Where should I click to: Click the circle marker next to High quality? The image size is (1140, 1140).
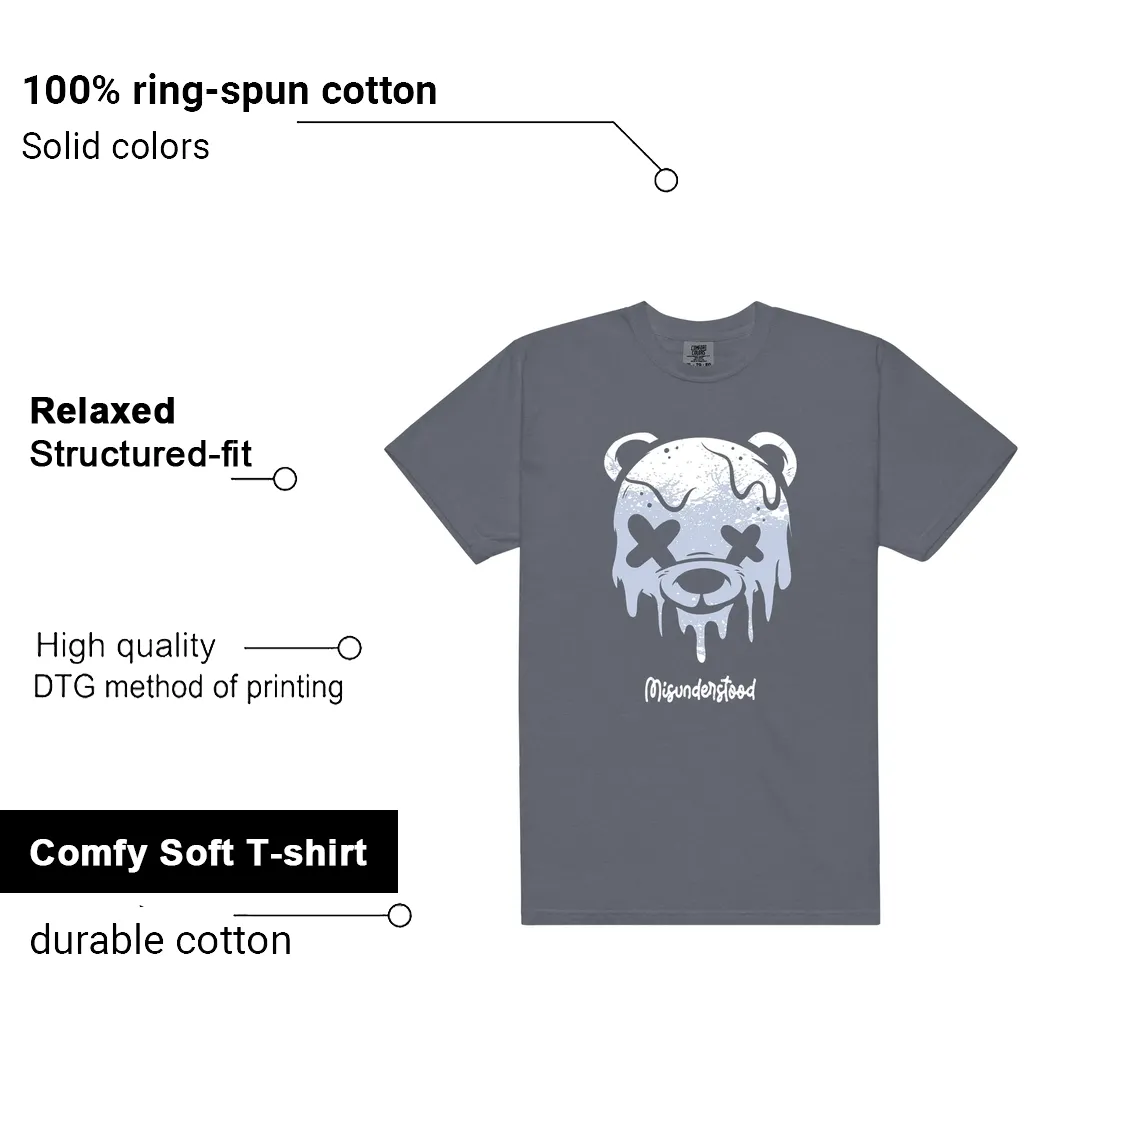[x=350, y=648]
